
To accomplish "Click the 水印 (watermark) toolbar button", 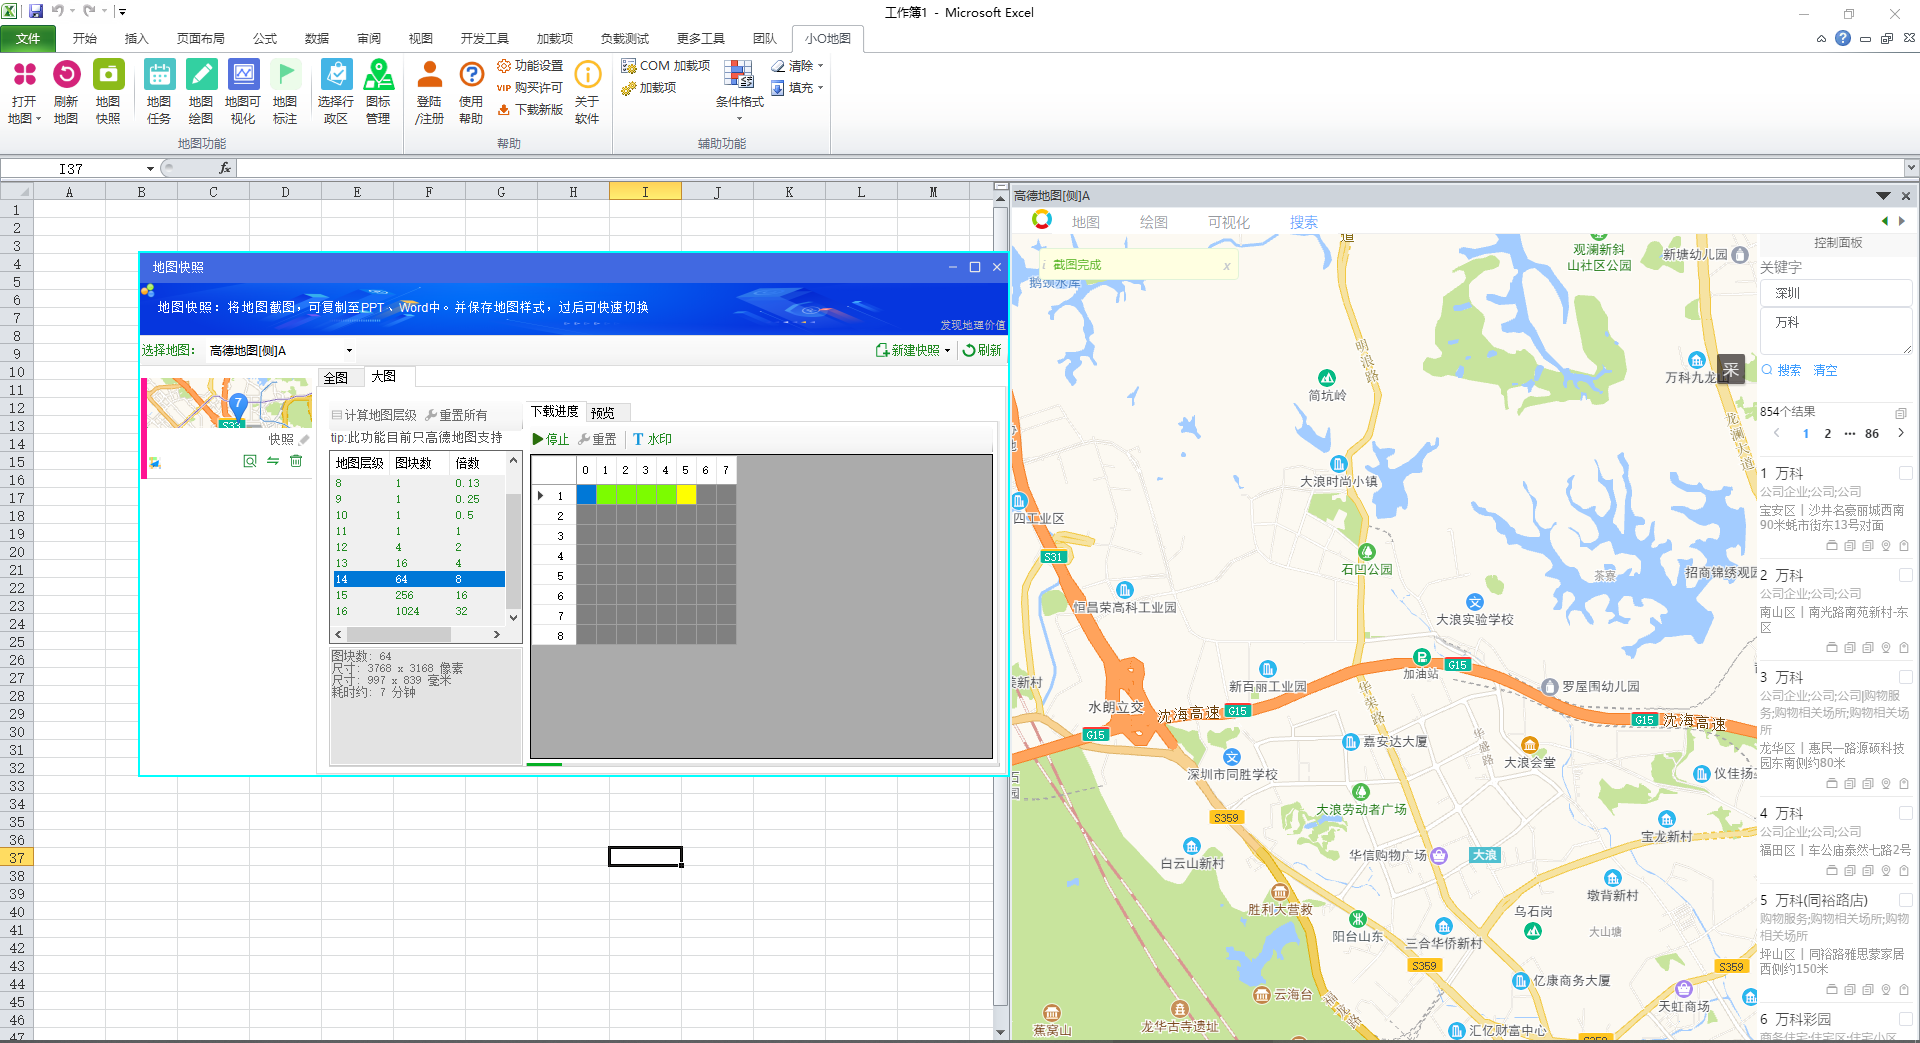I will click(652, 439).
